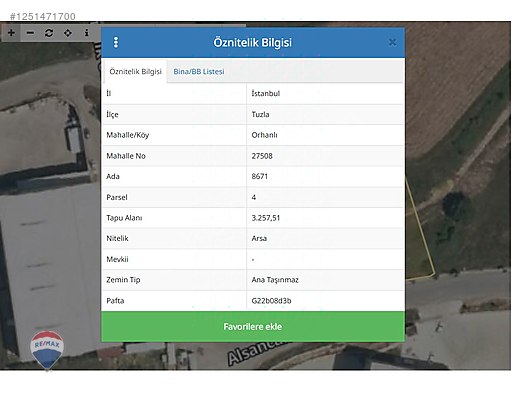Switch to the Bina/BB Listesi tab
The height and width of the screenshot is (396, 528).
pyautogui.click(x=199, y=71)
